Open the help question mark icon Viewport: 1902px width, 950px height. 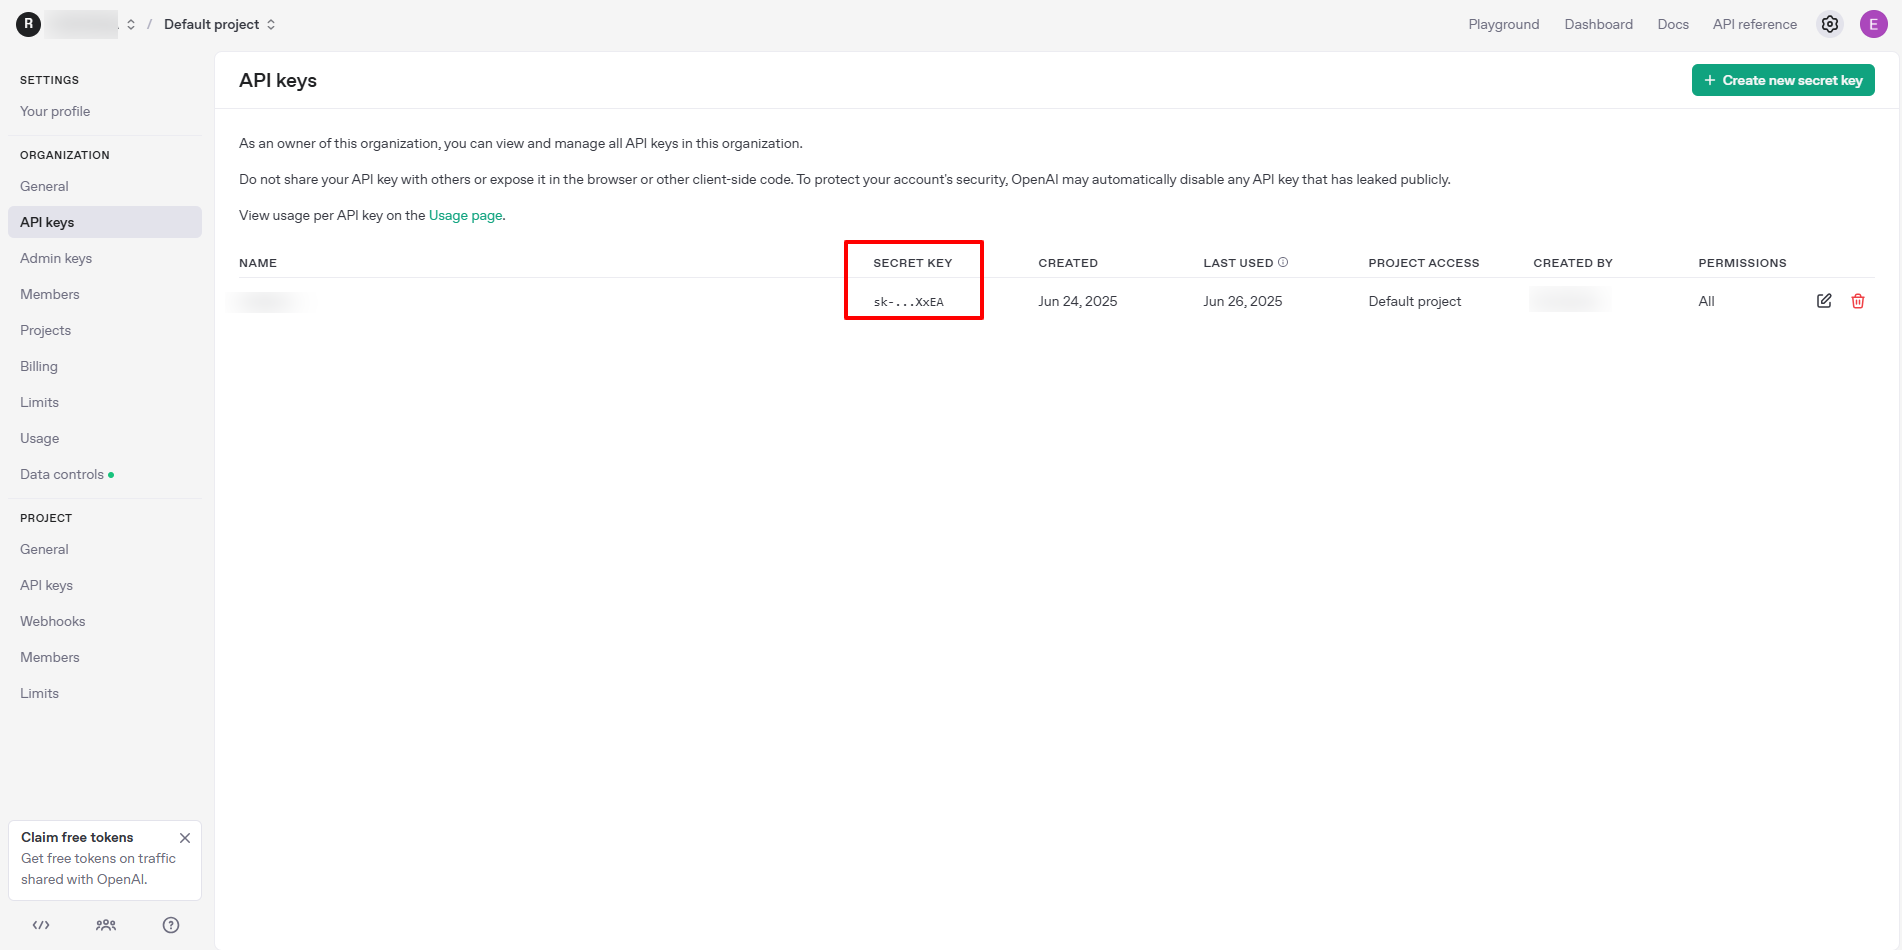tap(171, 925)
